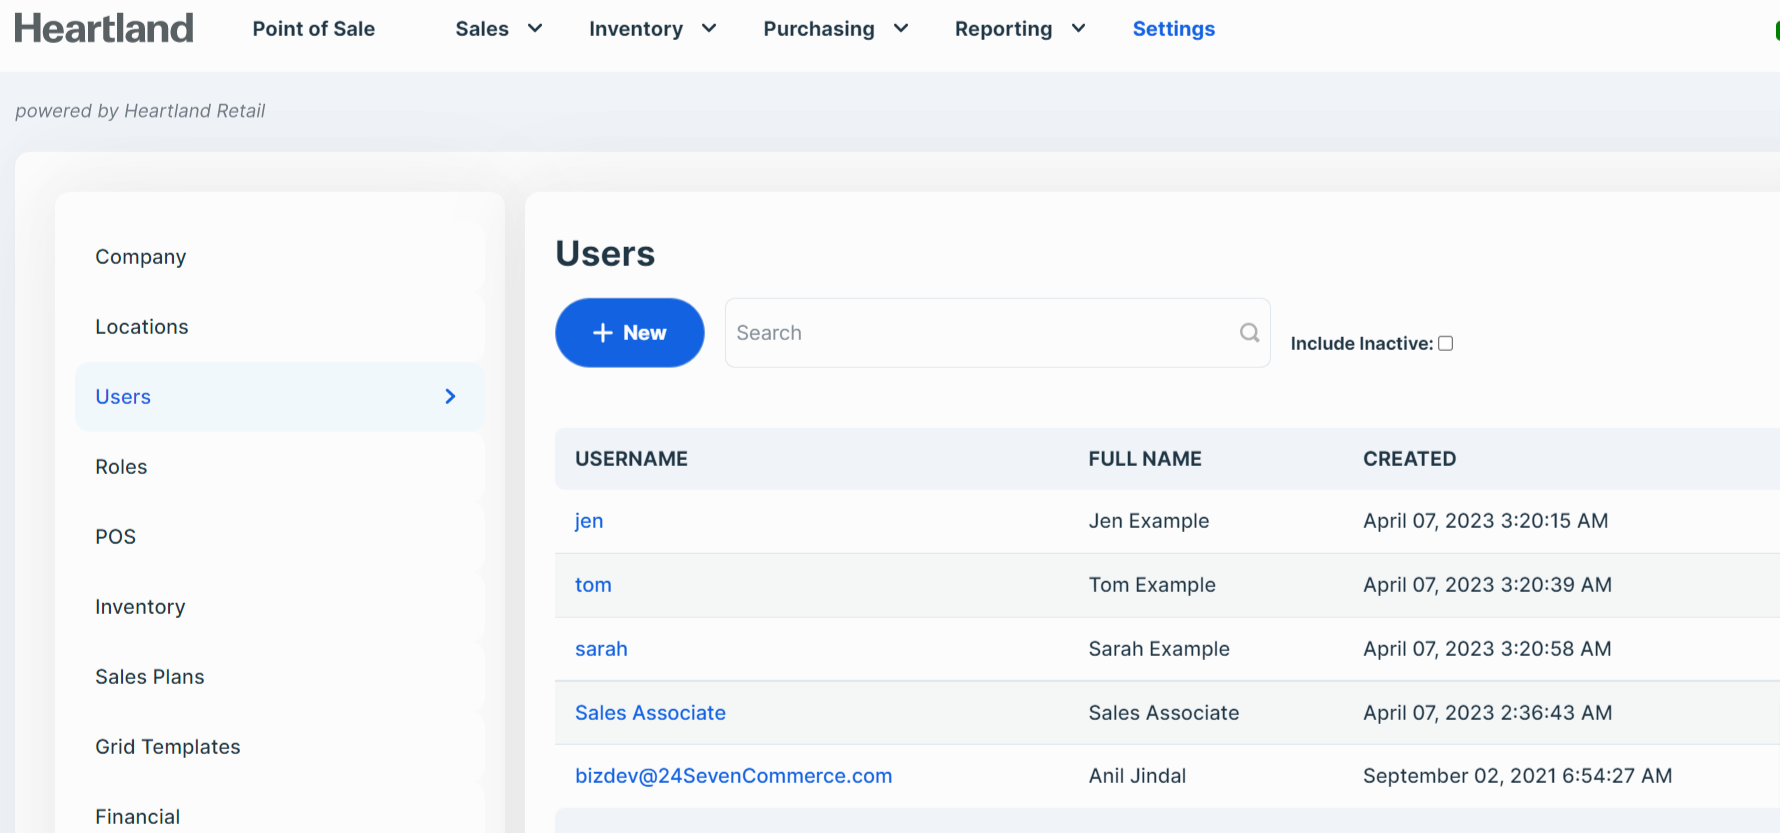Toggle the Include Inactive checkbox
1780x833 pixels.
1445,343
